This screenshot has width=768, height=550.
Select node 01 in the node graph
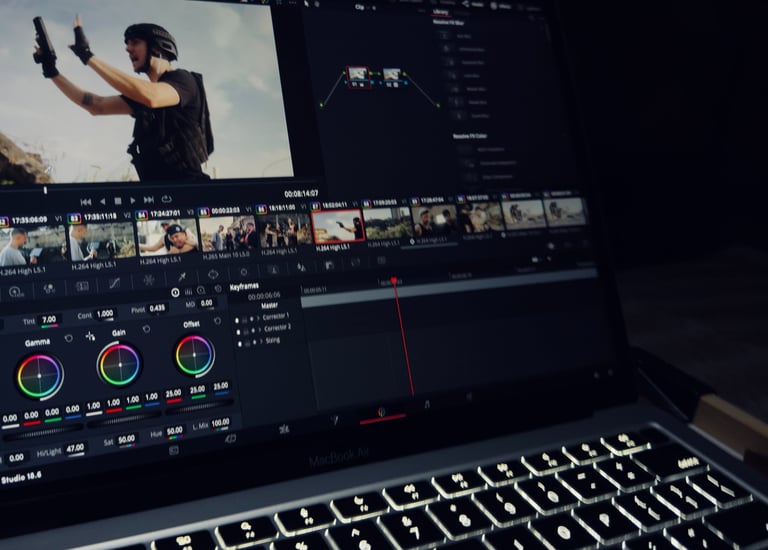coord(358,77)
